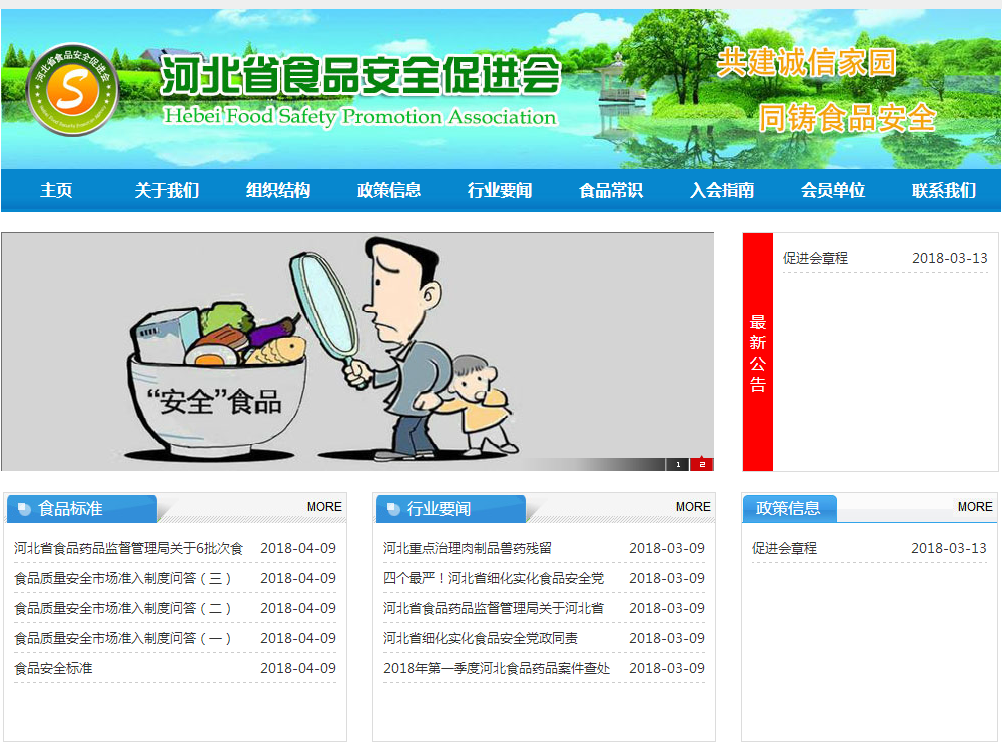Click MORE in the 行业要闻 section
The height and width of the screenshot is (749, 1002).
(693, 507)
